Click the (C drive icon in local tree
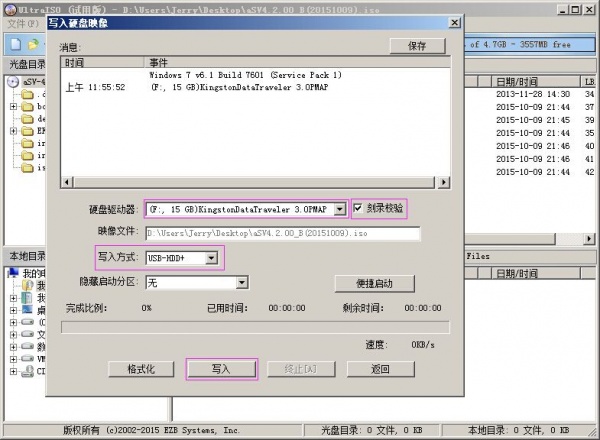600x440 pixels. point(28,322)
